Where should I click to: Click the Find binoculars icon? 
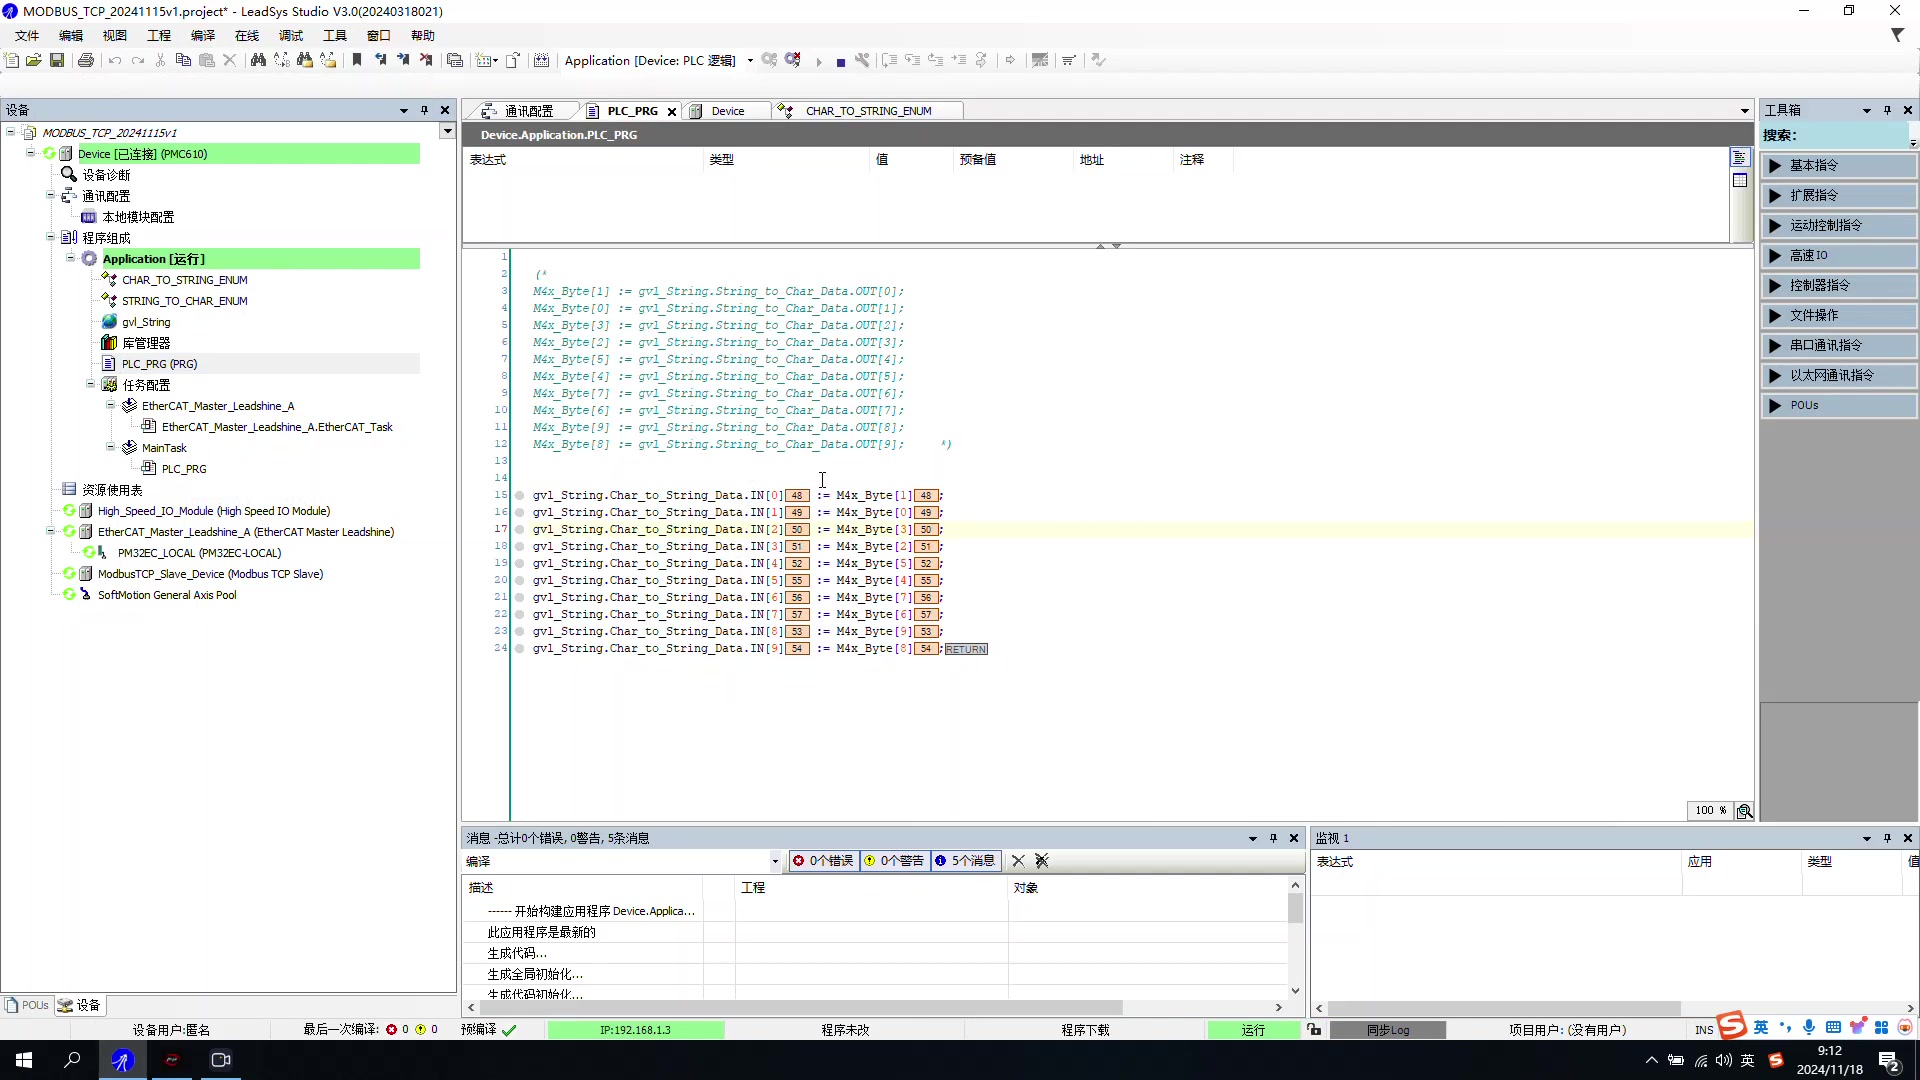click(258, 60)
